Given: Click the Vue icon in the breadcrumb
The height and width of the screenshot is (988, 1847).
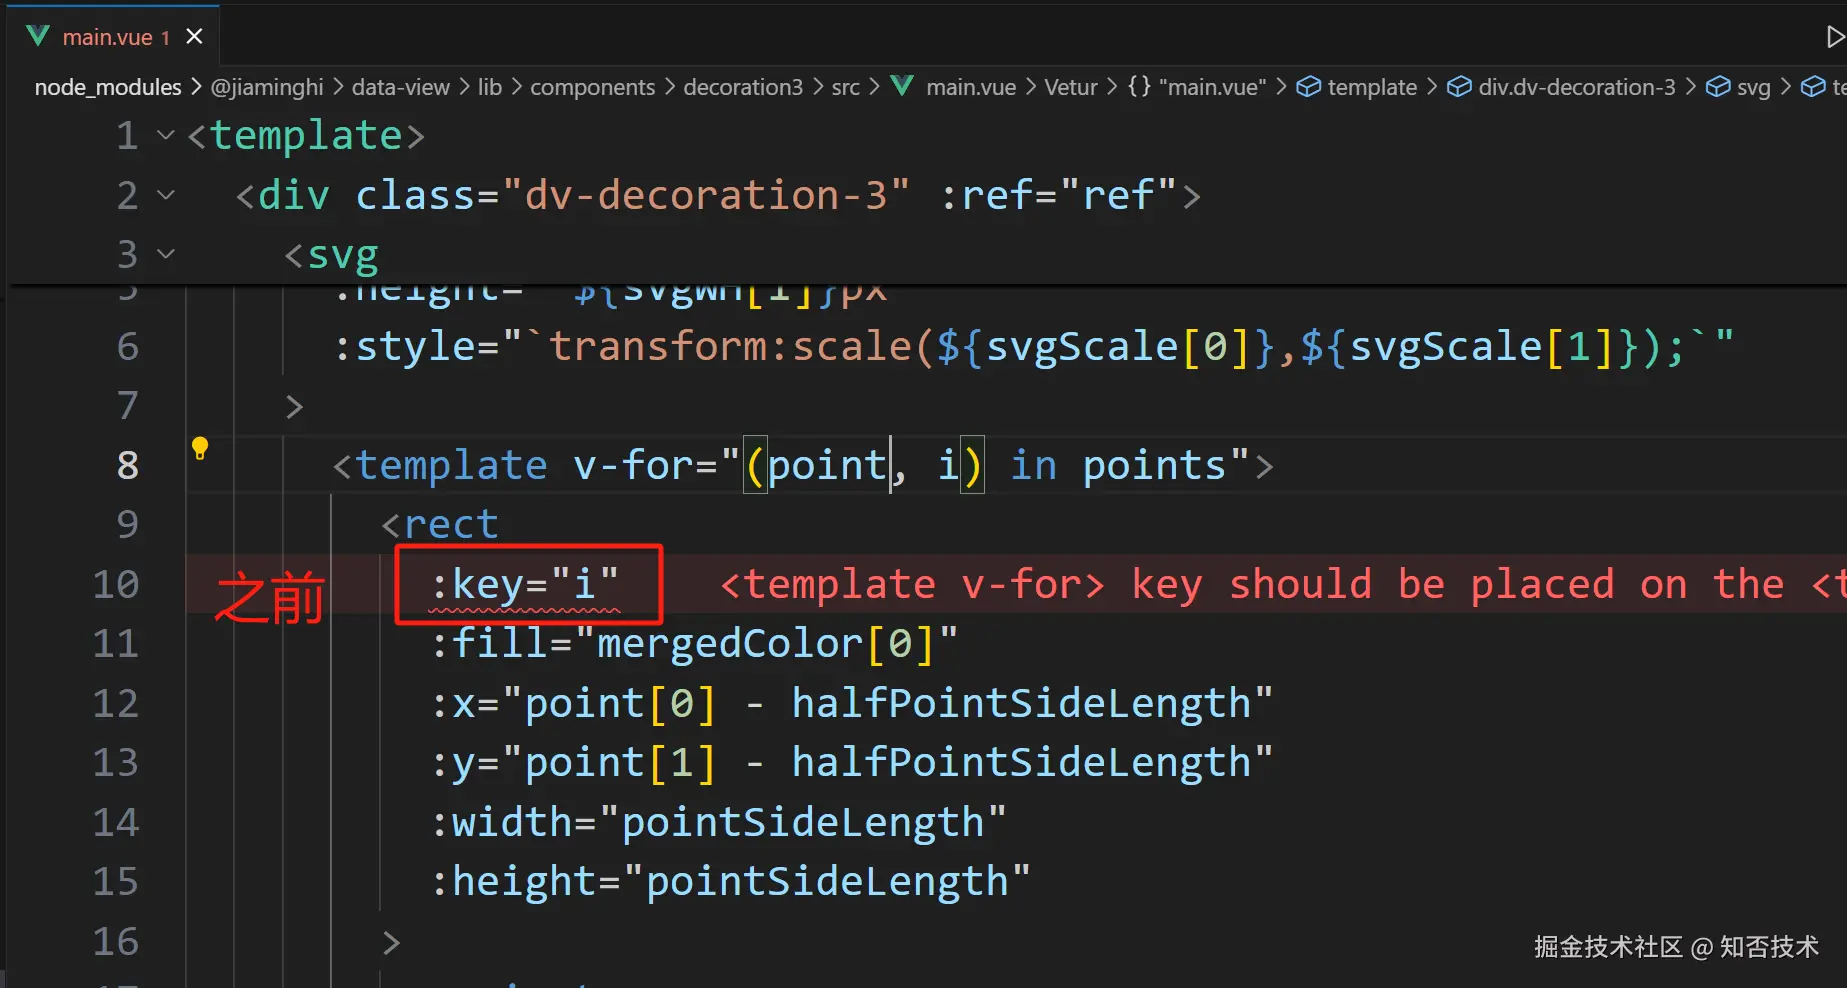Looking at the screenshot, I should (x=902, y=87).
